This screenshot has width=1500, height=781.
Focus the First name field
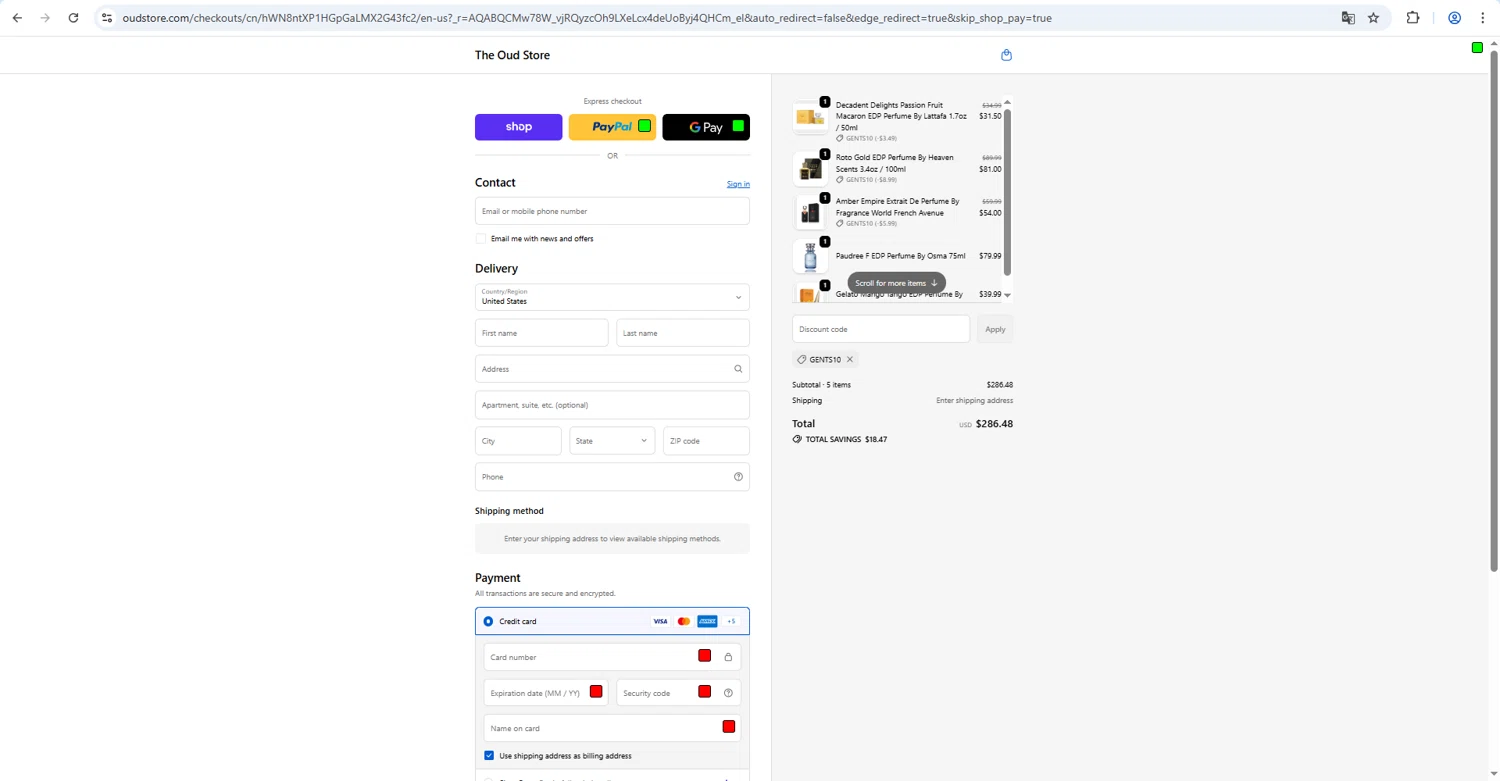(541, 333)
